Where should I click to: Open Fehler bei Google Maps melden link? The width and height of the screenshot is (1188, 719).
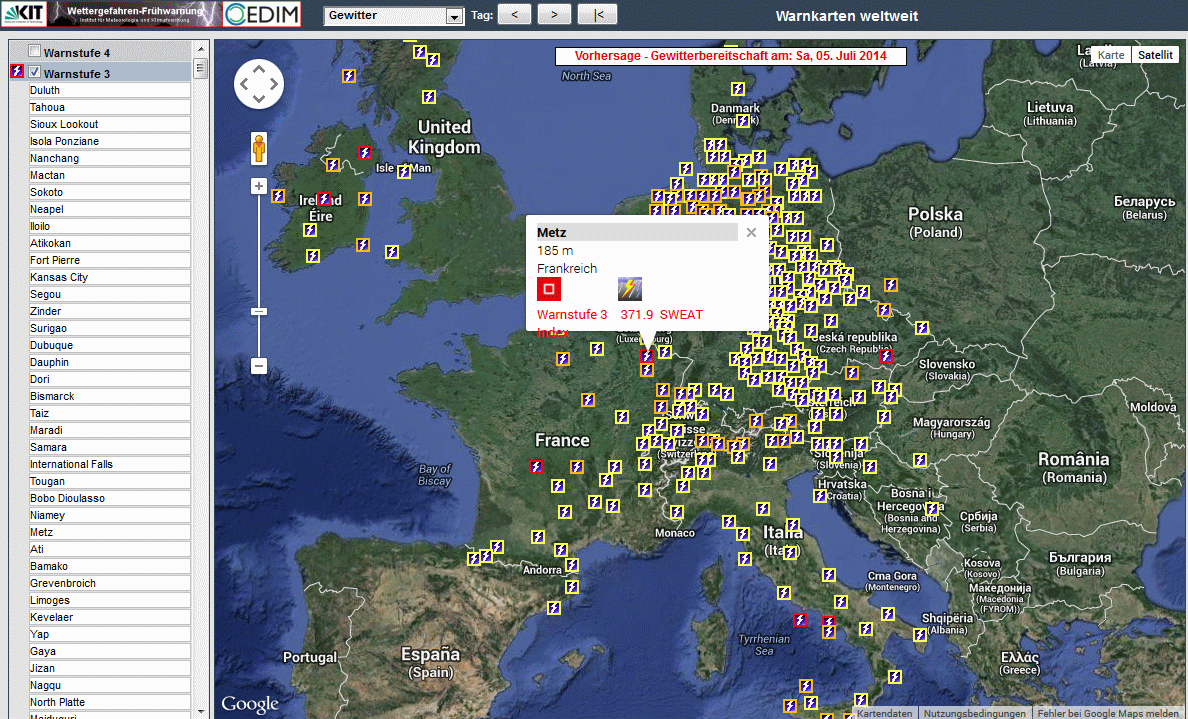point(1108,713)
